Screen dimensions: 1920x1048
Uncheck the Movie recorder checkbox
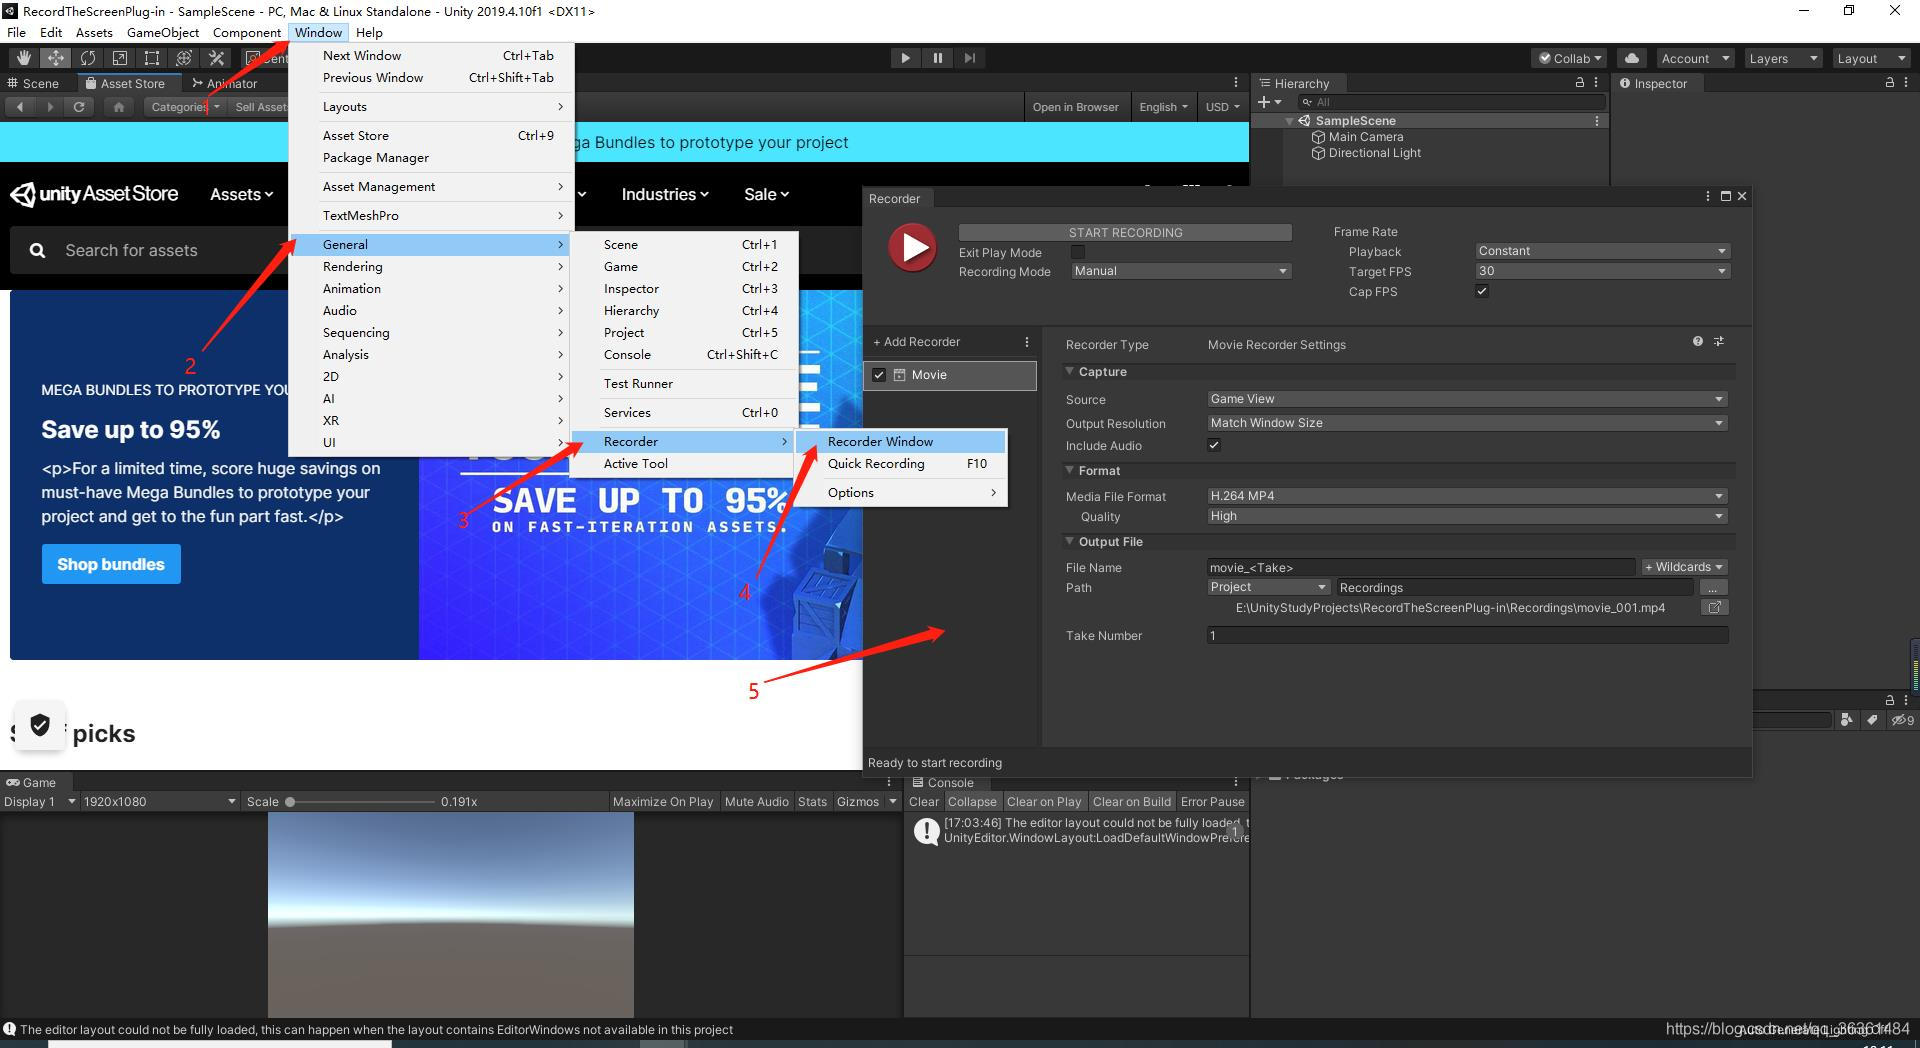[879, 375]
